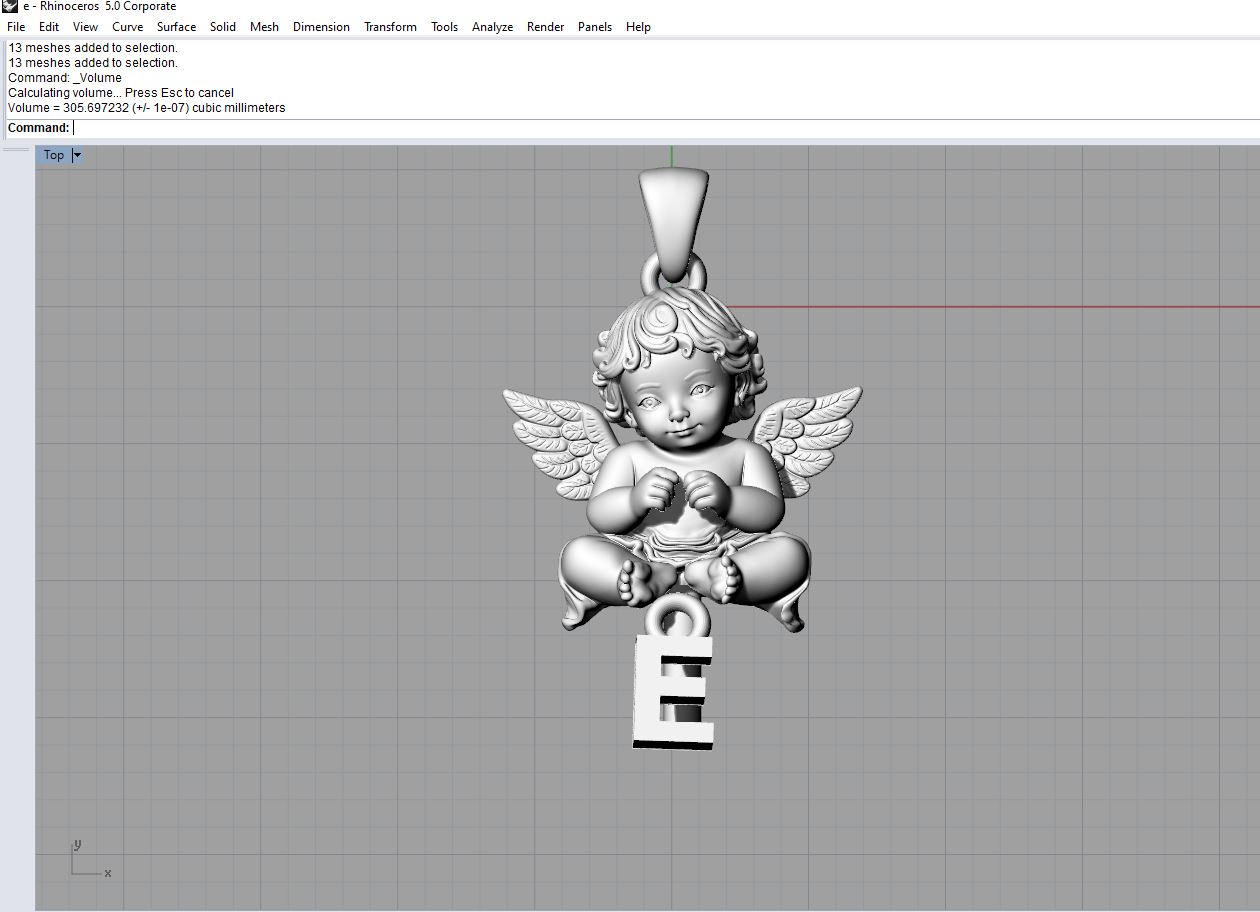Click in the Command input field

point(665,128)
